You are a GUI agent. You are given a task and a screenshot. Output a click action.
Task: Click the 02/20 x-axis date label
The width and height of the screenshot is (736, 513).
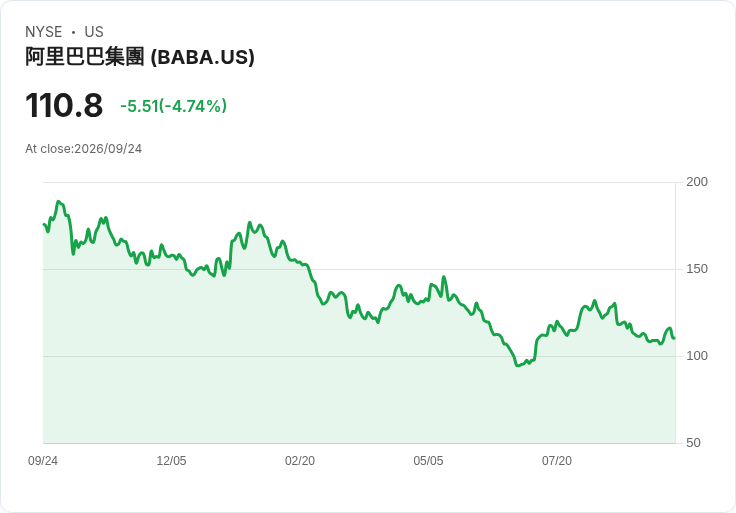click(300, 461)
